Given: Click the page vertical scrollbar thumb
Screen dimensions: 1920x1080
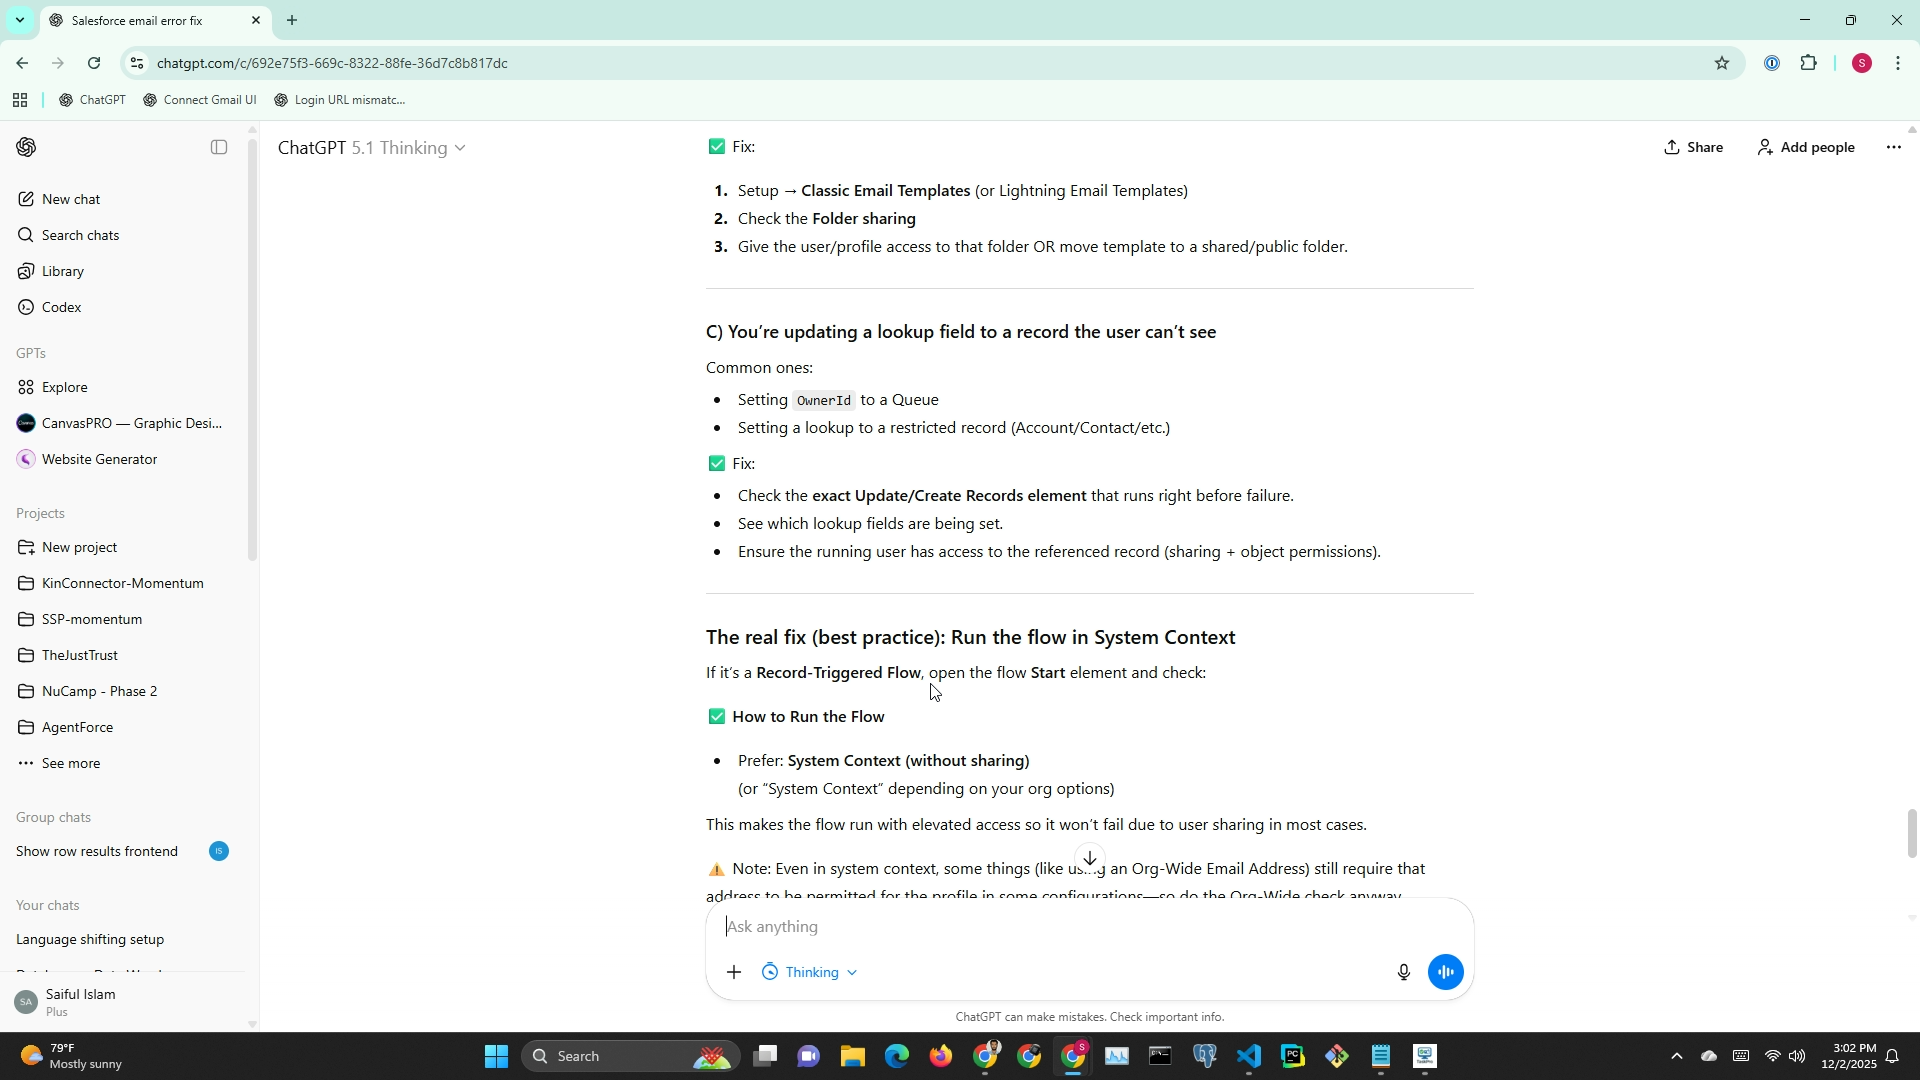Looking at the screenshot, I should click(x=1912, y=833).
